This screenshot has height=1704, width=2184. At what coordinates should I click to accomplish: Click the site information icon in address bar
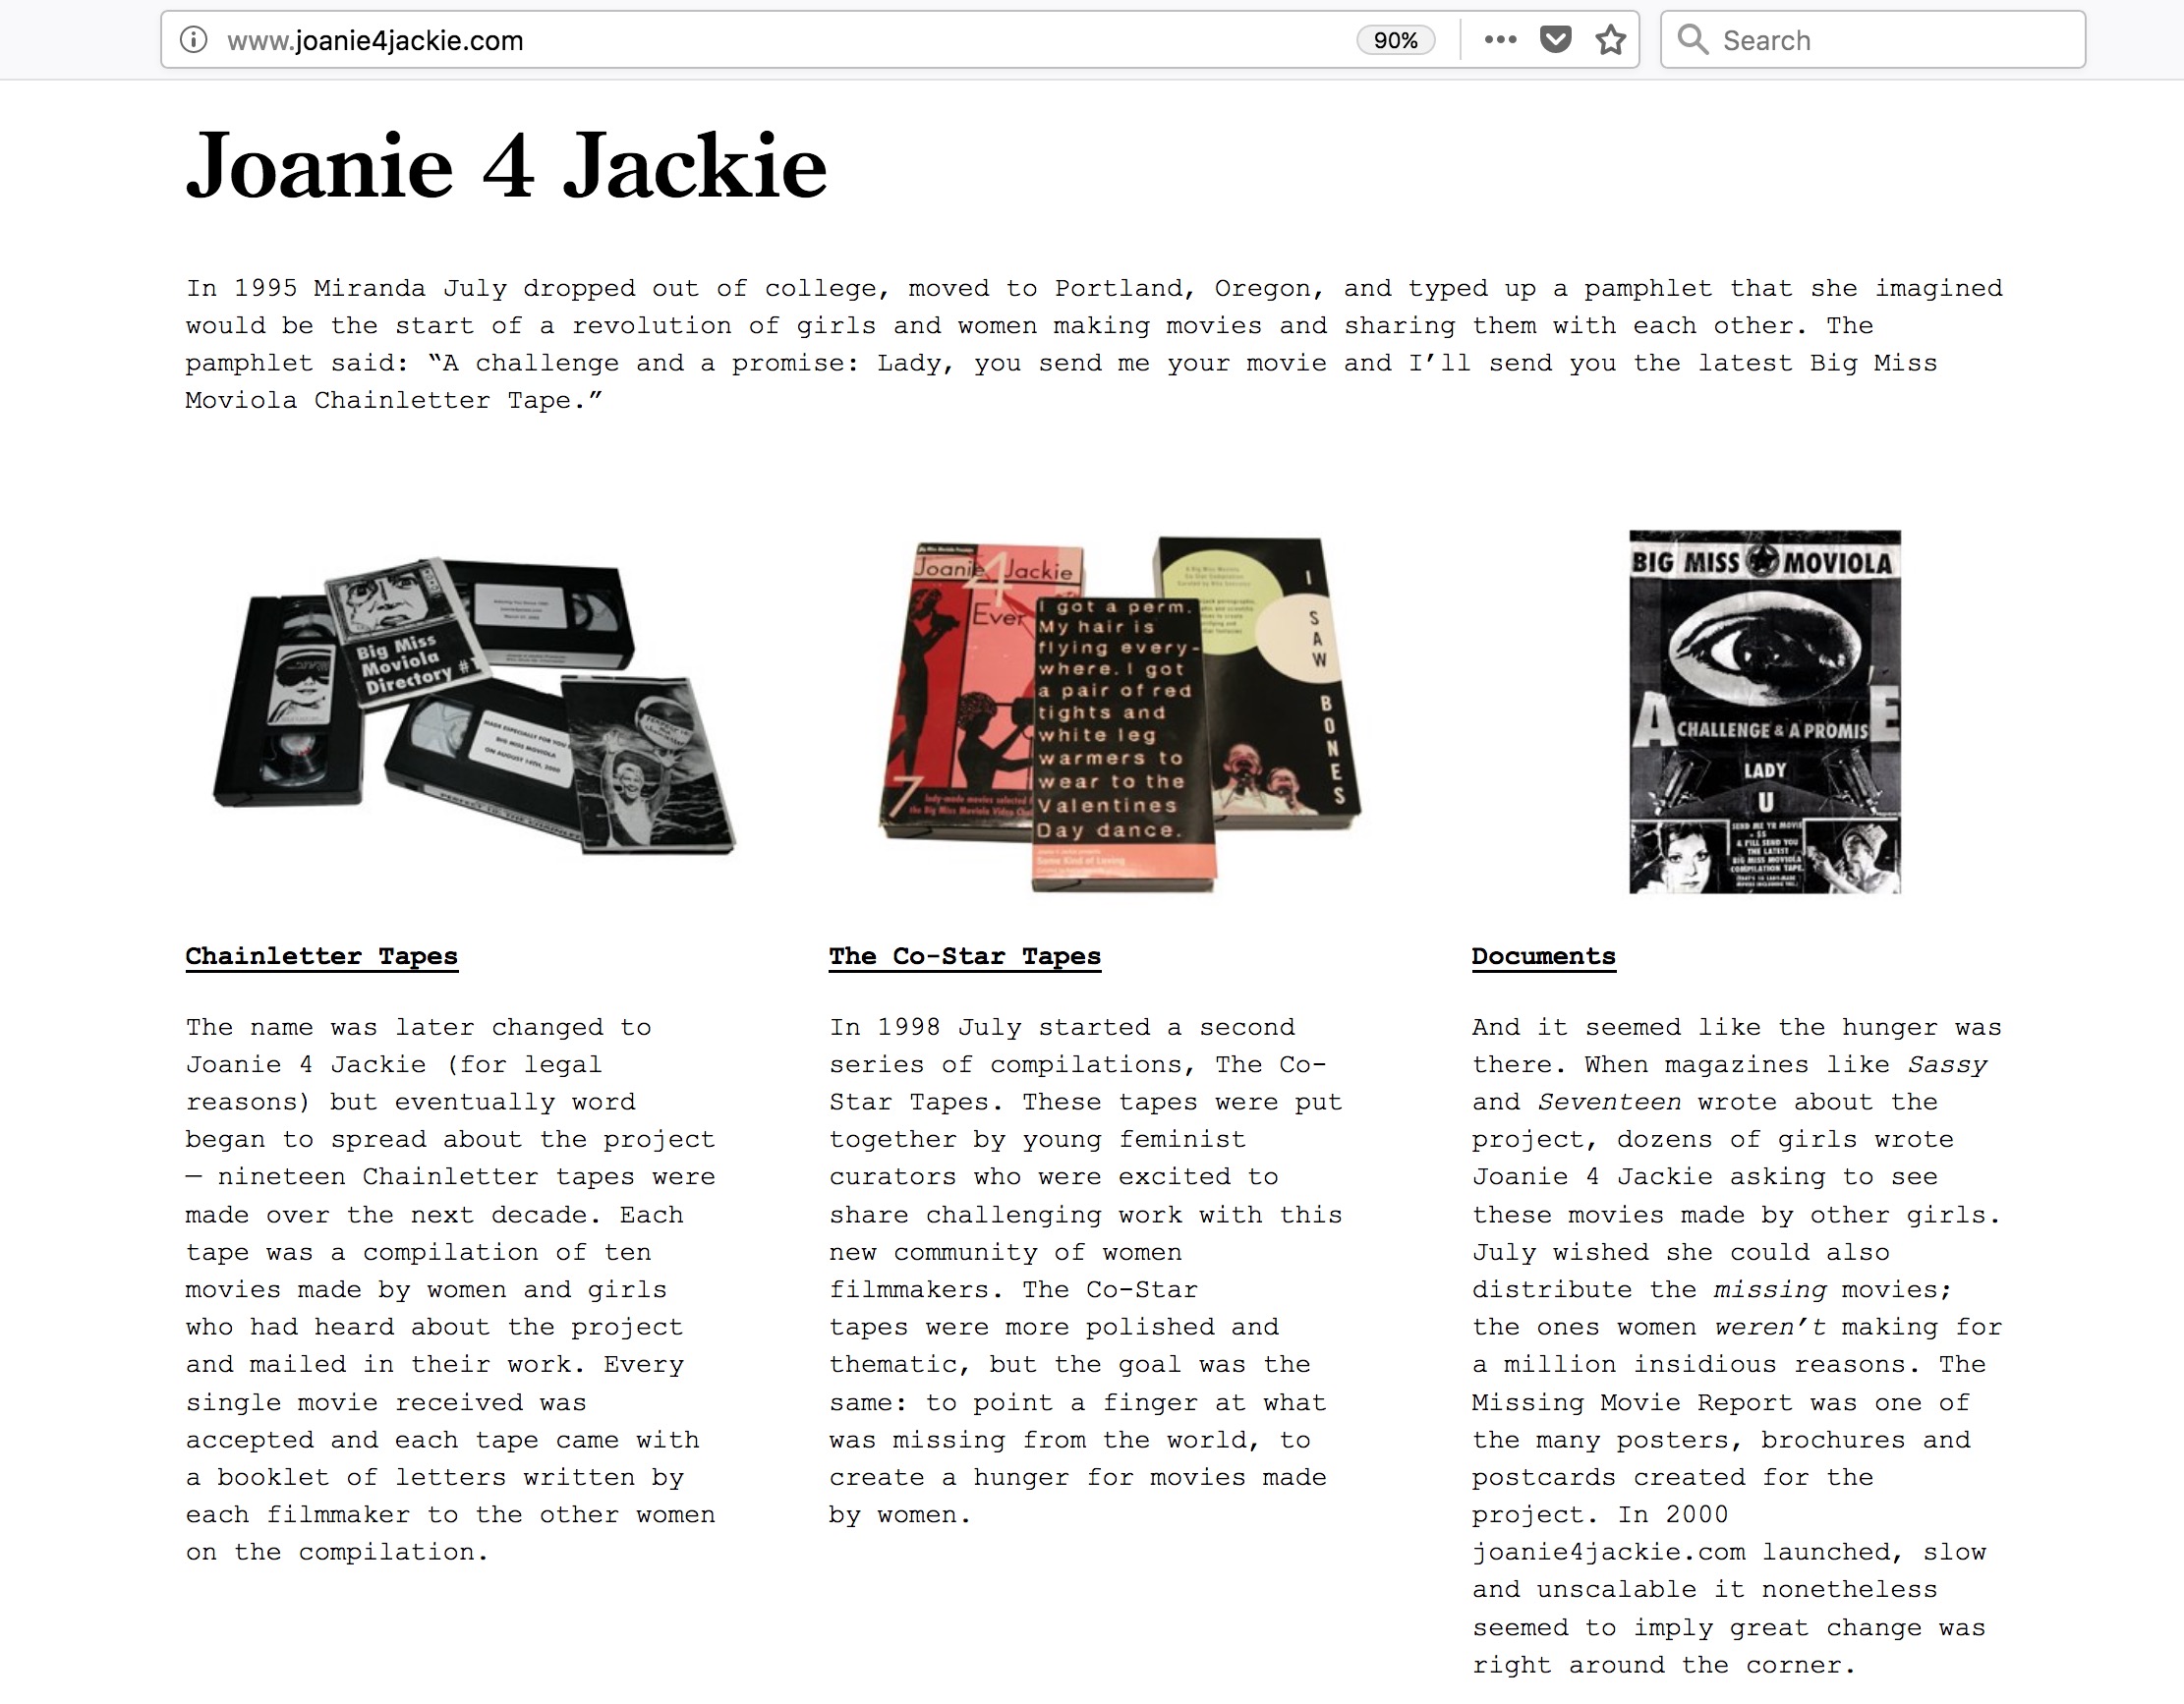tap(193, 40)
